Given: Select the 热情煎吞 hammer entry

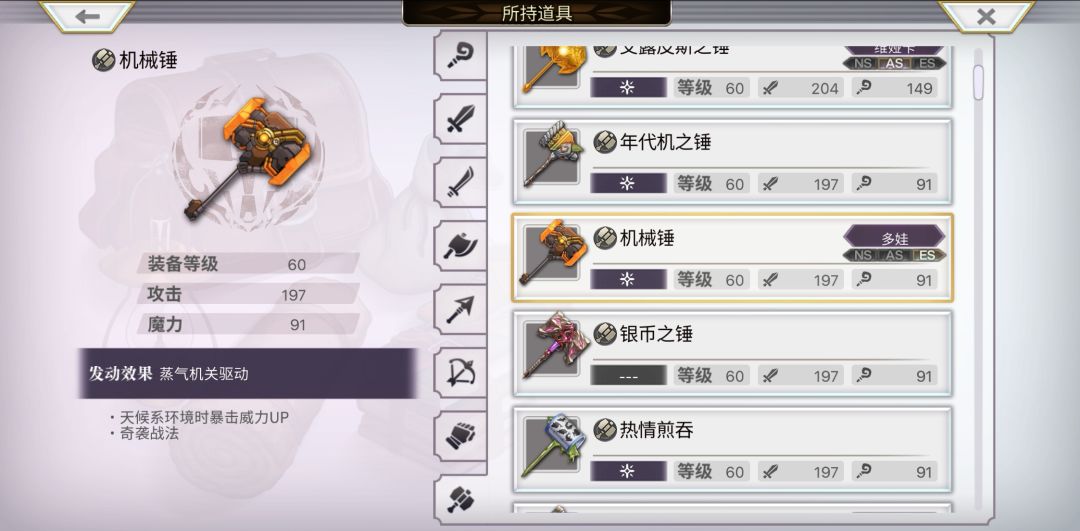Looking at the screenshot, I should [732, 450].
